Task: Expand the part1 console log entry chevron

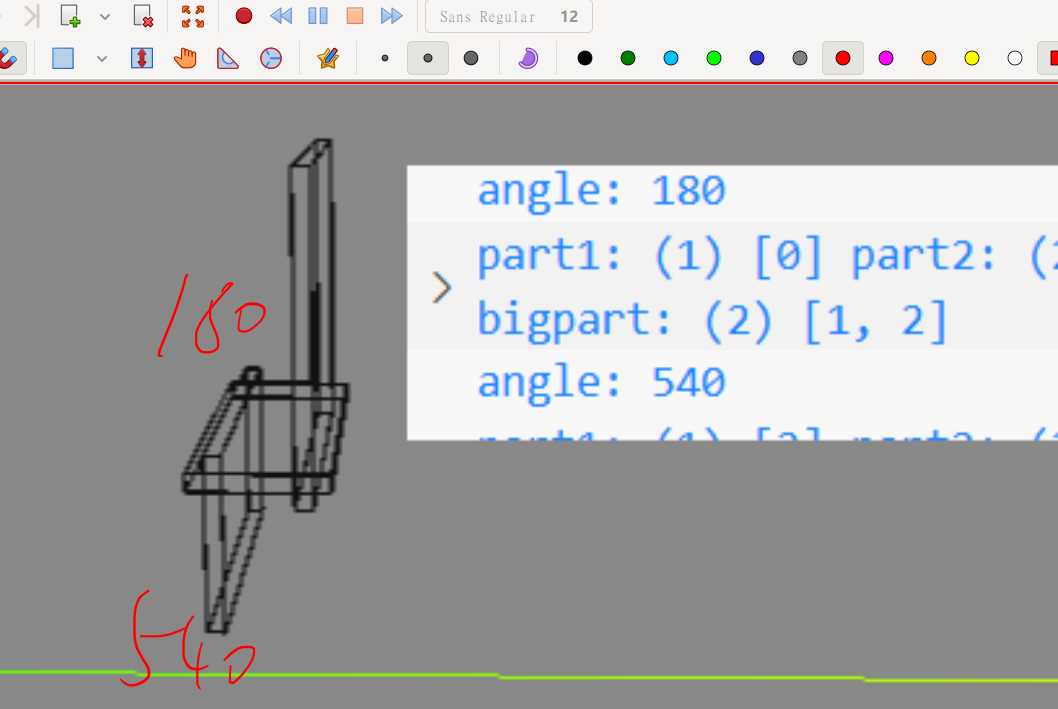Action: click(x=441, y=287)
